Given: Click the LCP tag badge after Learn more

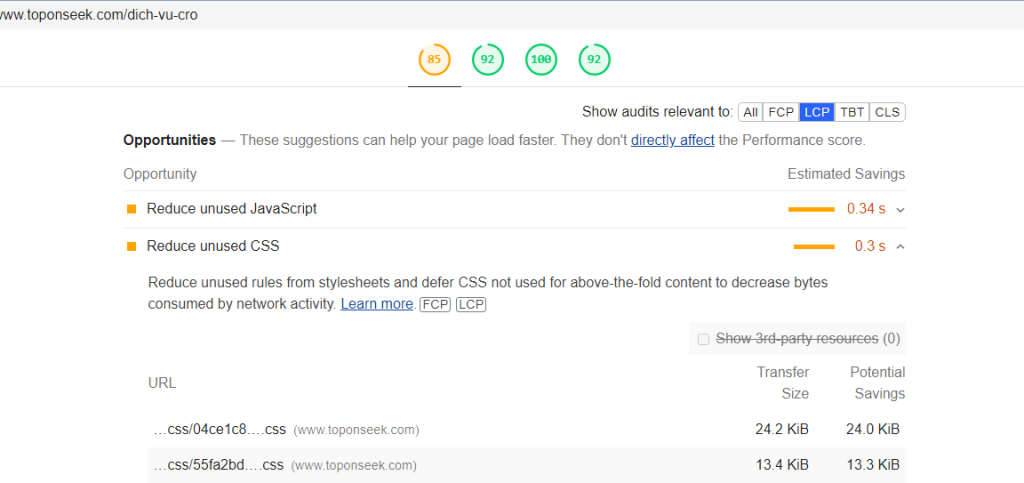Looking at the screenshot, I should 471,304.
